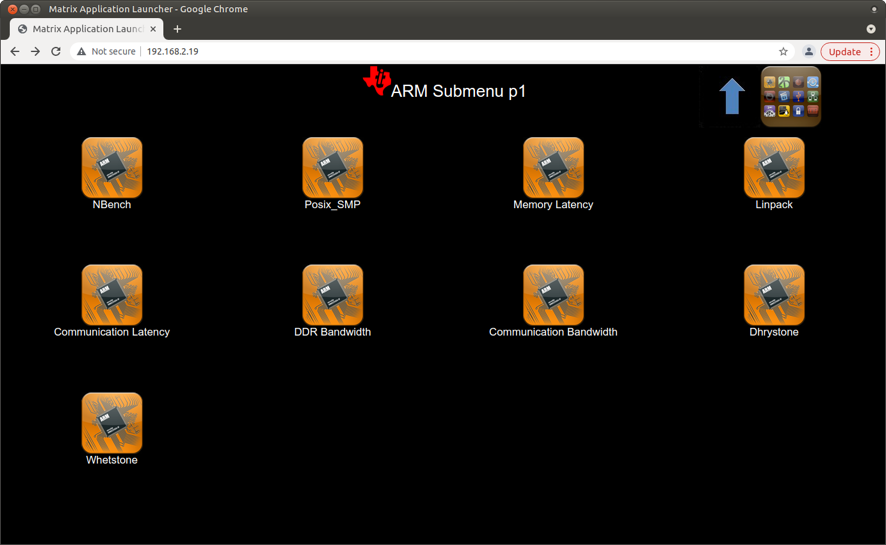Run the Memory Latency benchmark icon

[553, 168]
